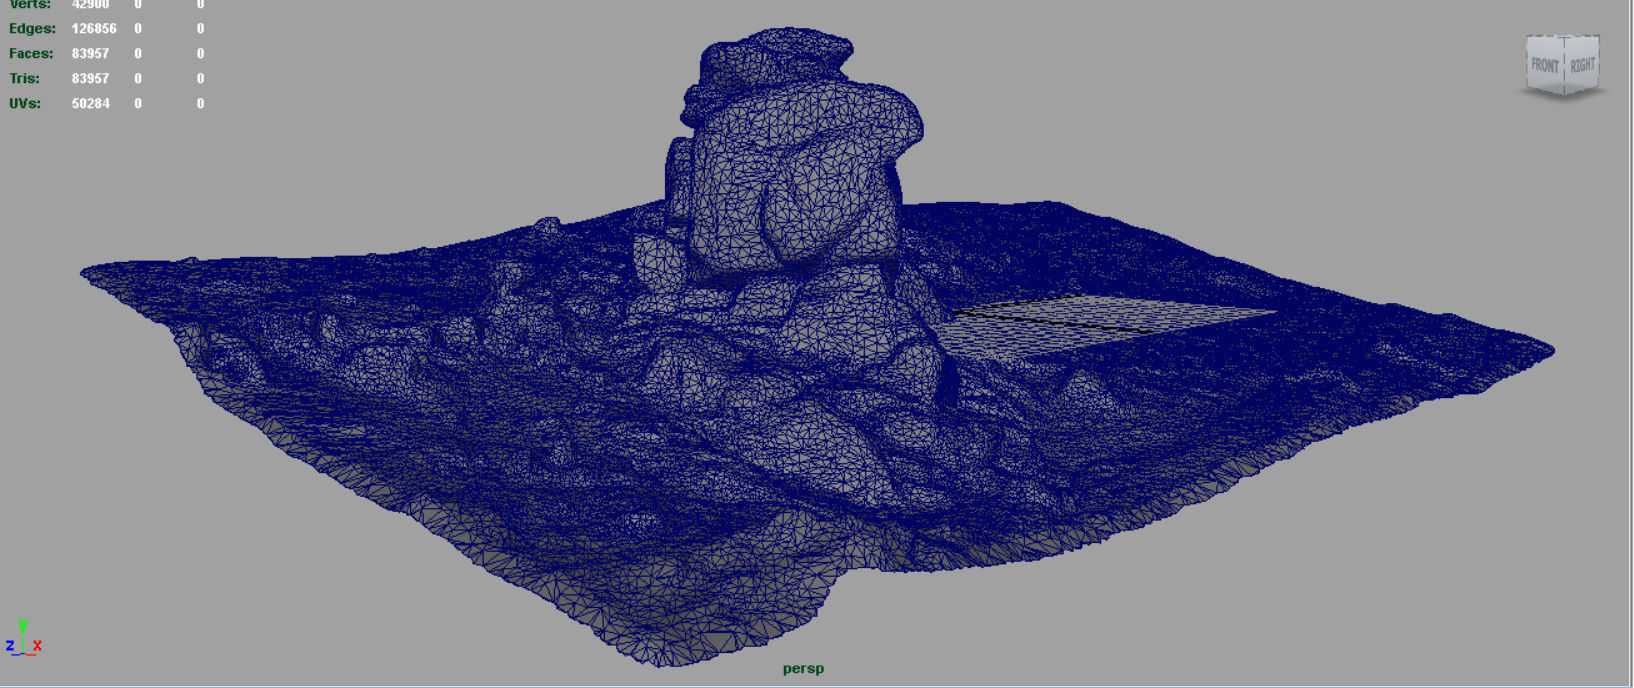Image resolution: width=1634 pixels, height=688 pixels.
Task: Click the 'UVs:' label in the HUD
Action: [25, 104]
